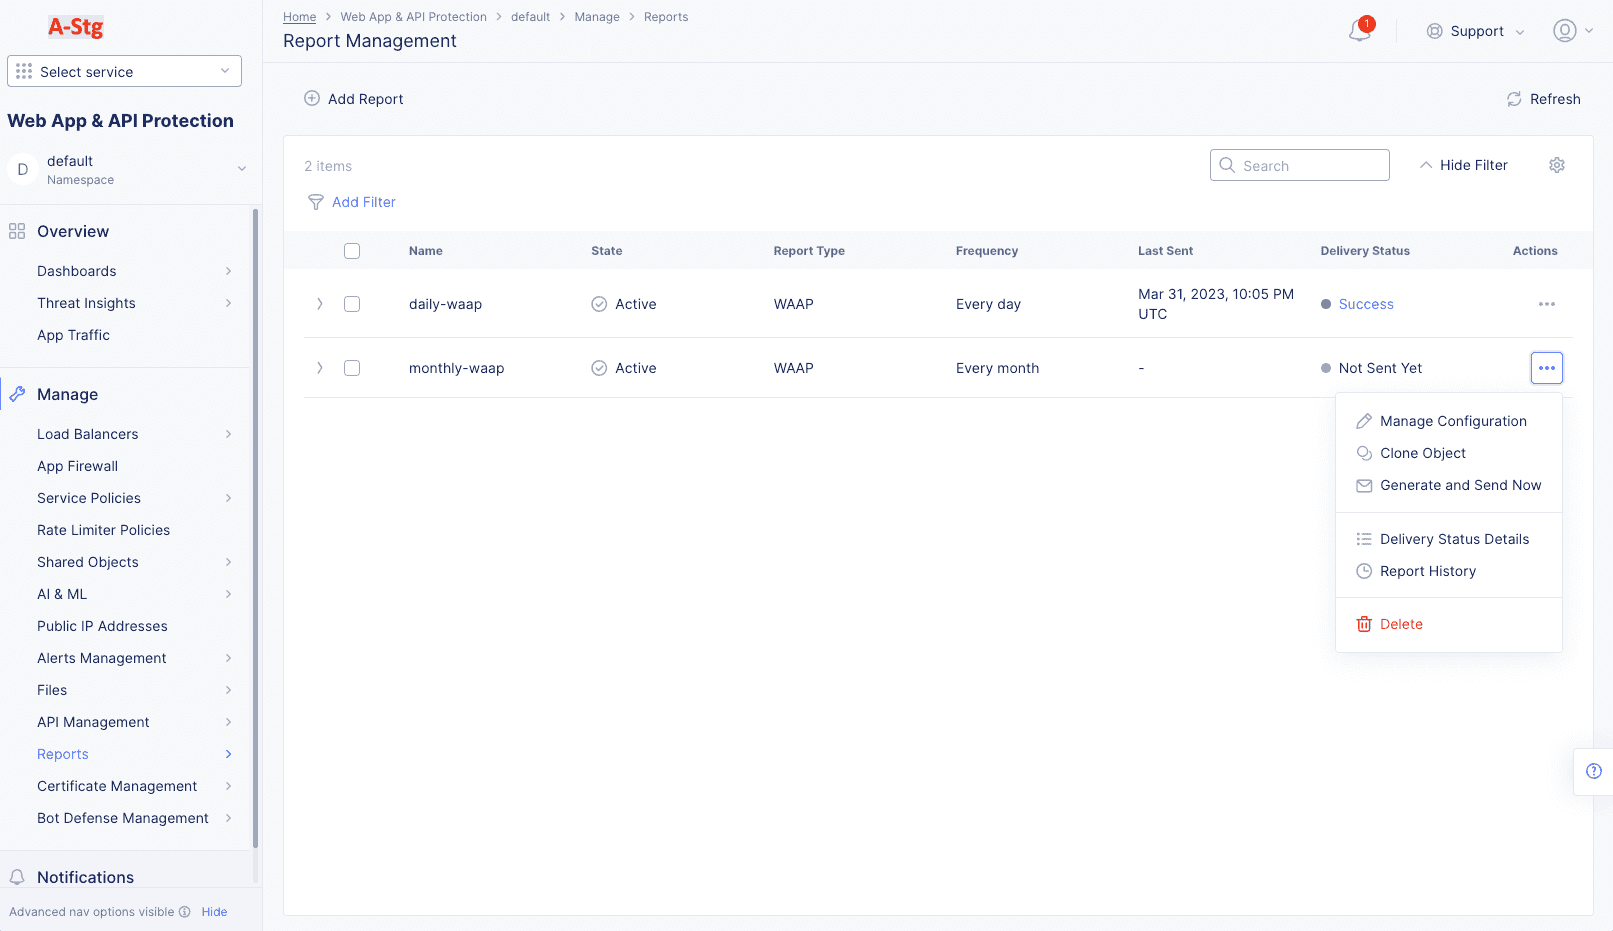This screenshot has width=1613, height=931.
Task: Type in the Search reports field
Action: [x=1300, y=164]
